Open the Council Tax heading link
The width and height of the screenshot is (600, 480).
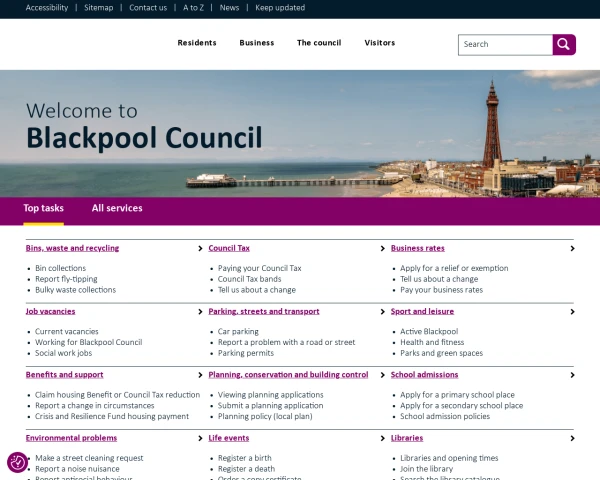(229, 248)
